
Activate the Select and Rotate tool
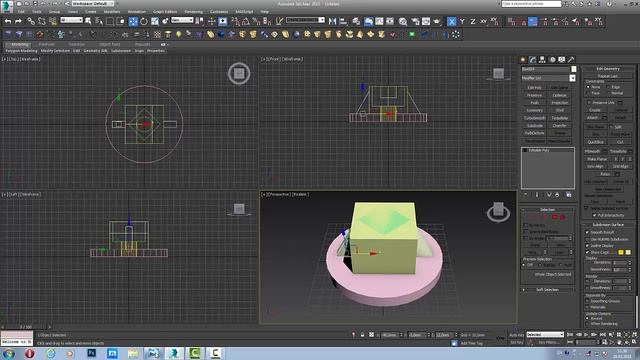pos(144,21)
